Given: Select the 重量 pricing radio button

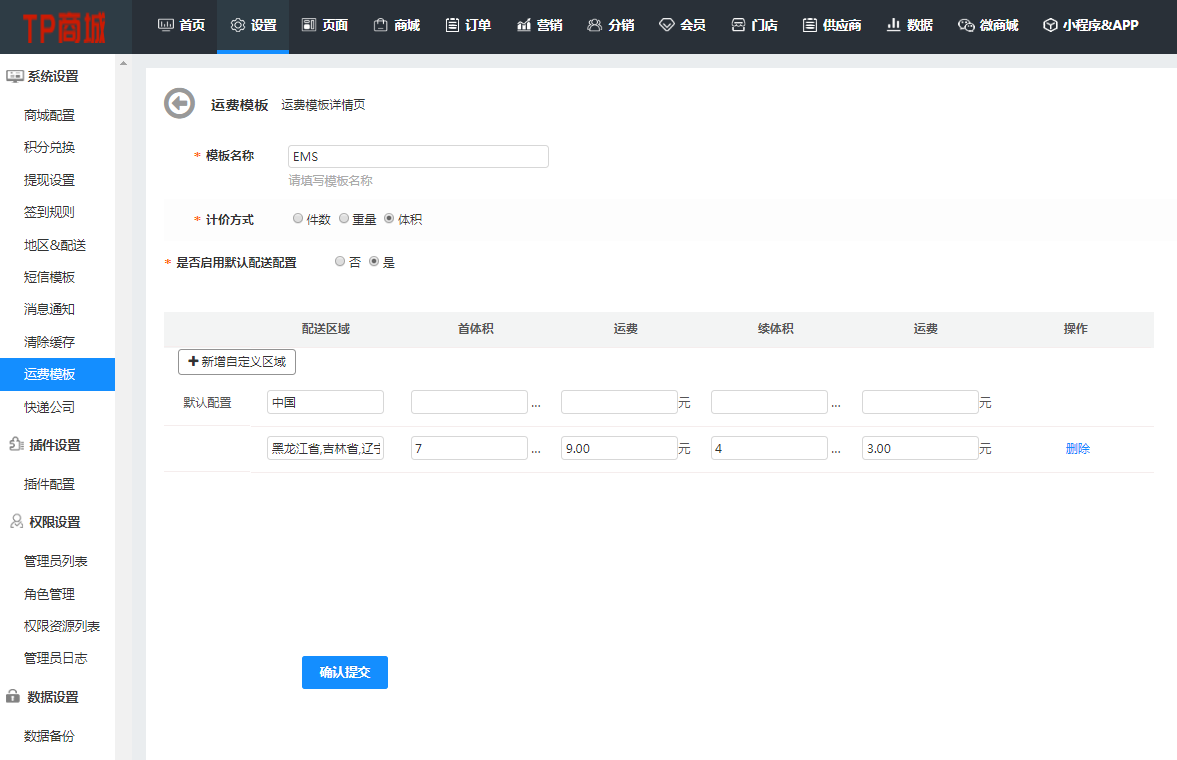Looking at the screenshot, I should 344,218.
